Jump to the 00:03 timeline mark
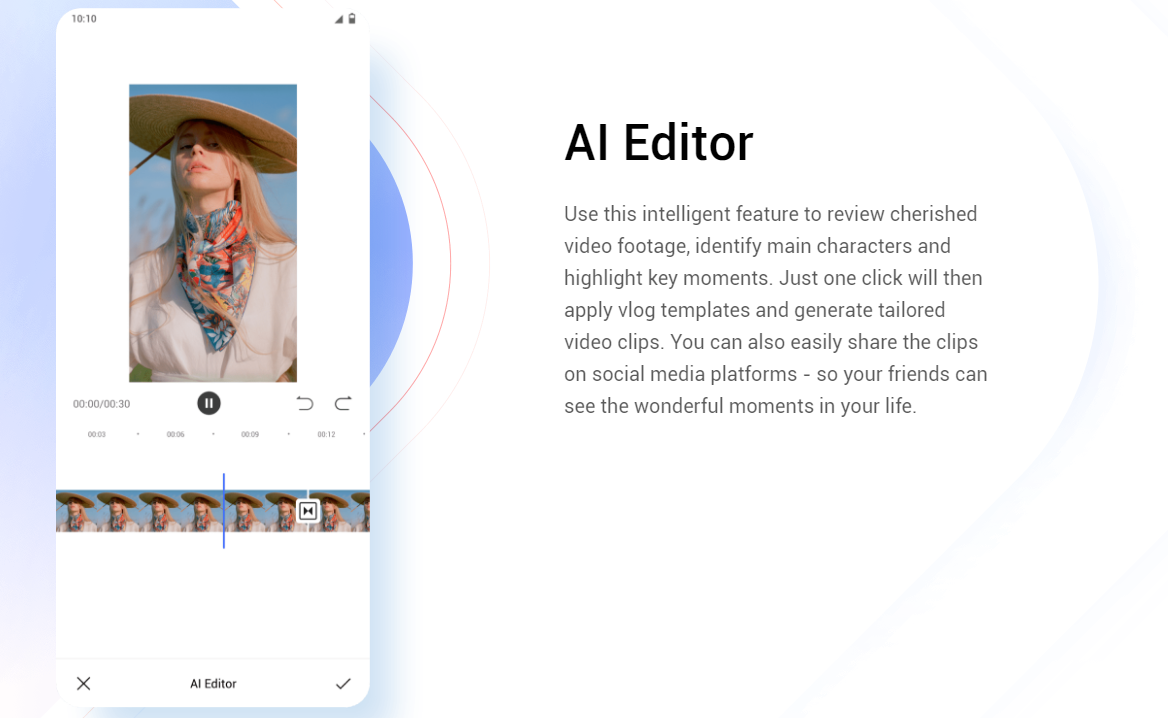This screenshot has height=718, width=1168. coord(97,435)
